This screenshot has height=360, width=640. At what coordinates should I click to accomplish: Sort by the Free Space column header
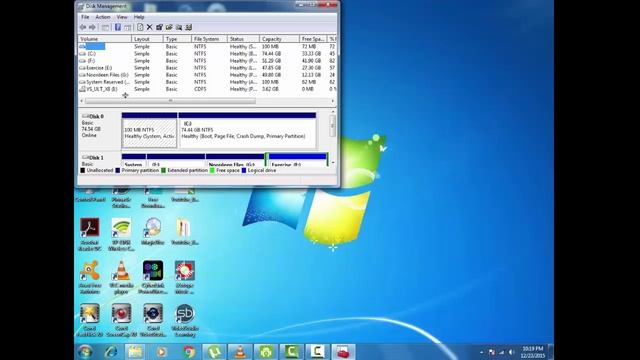point(313,39)
